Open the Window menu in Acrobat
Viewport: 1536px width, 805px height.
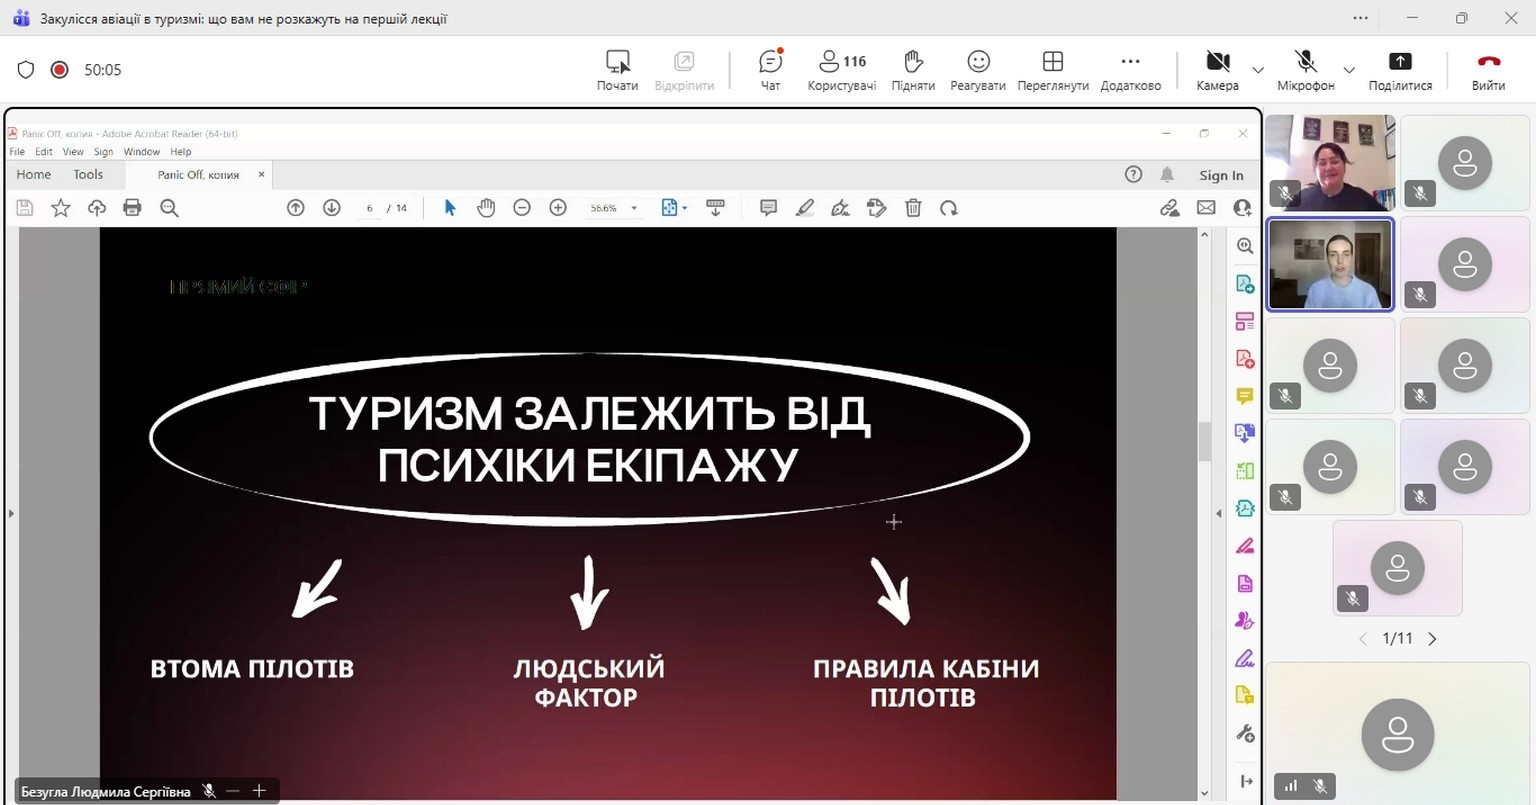141,152
